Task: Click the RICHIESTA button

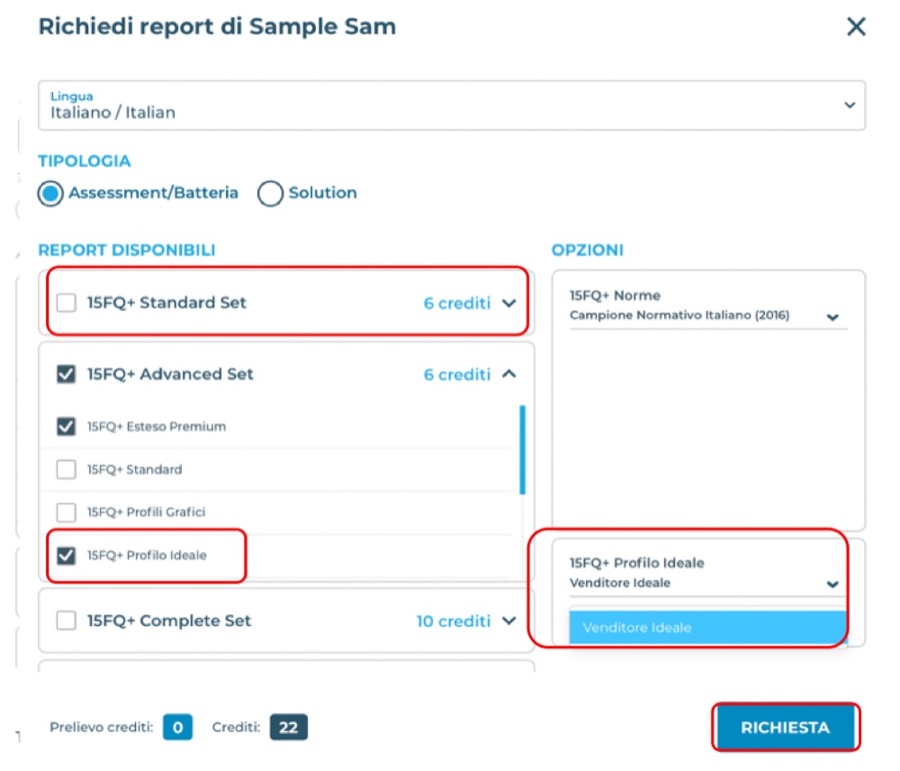Action: point(785,727)
